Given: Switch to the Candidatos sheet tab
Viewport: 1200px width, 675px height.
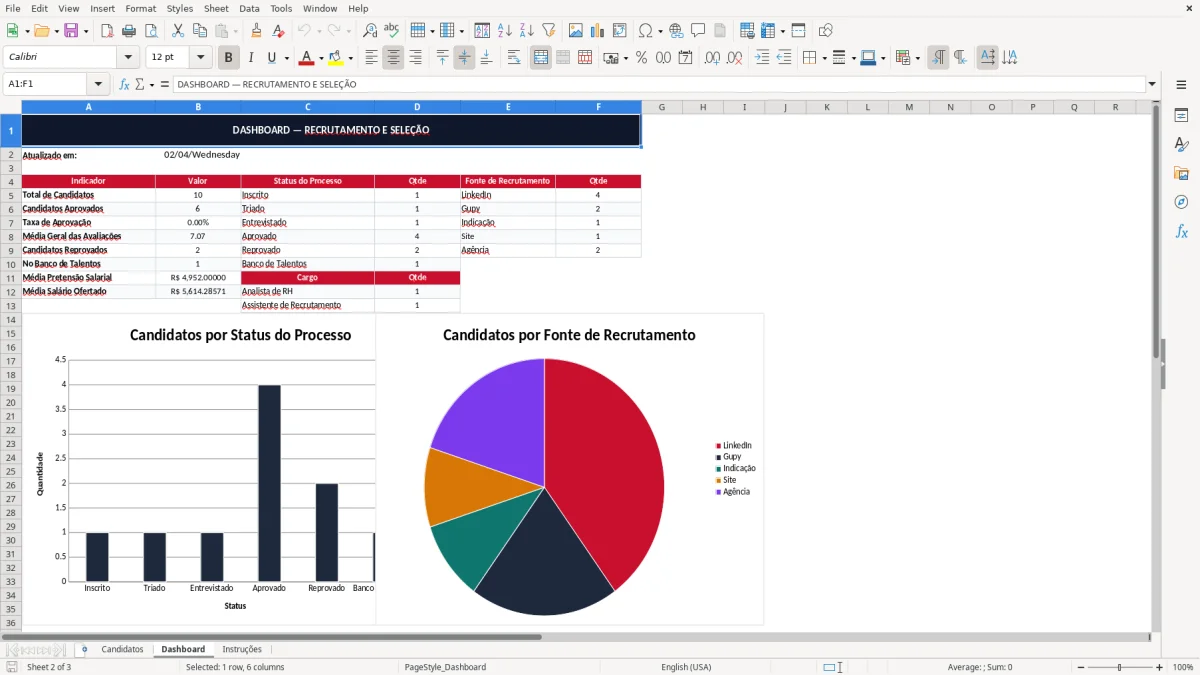Looking at the screenshot, I should [x=122, y=650].
